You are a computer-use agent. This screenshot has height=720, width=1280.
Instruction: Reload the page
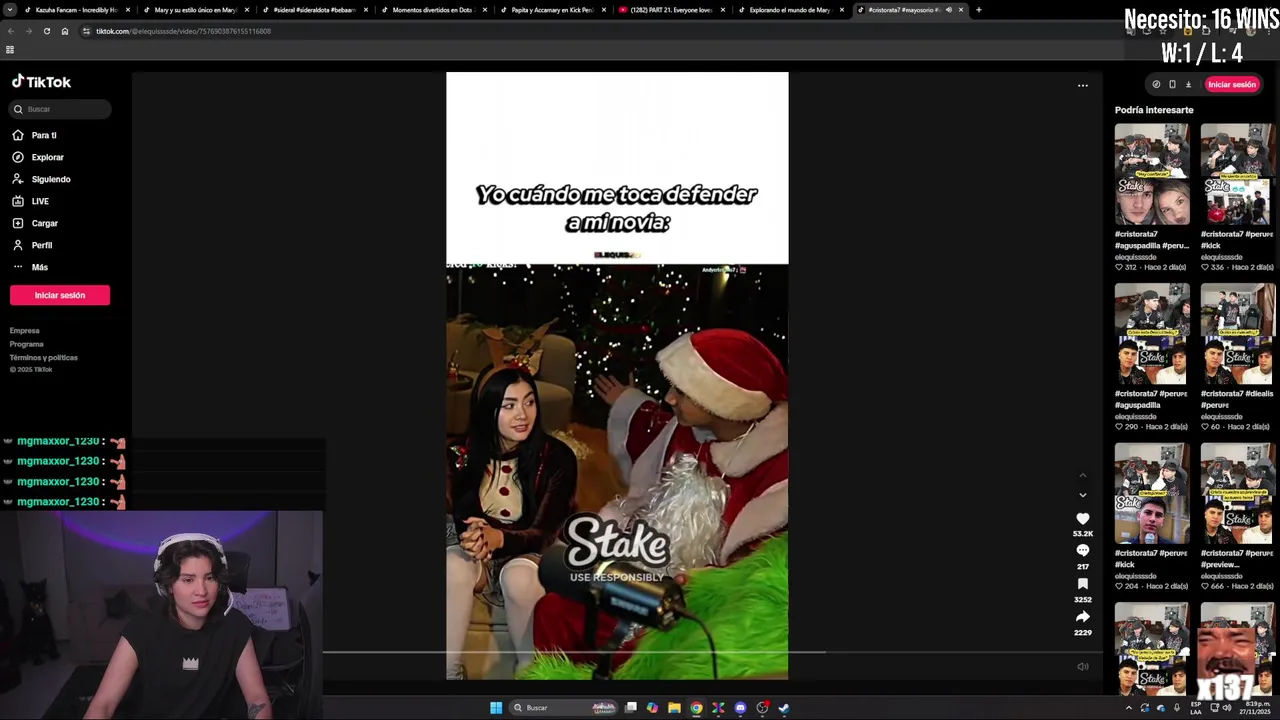tap(46, 31)
